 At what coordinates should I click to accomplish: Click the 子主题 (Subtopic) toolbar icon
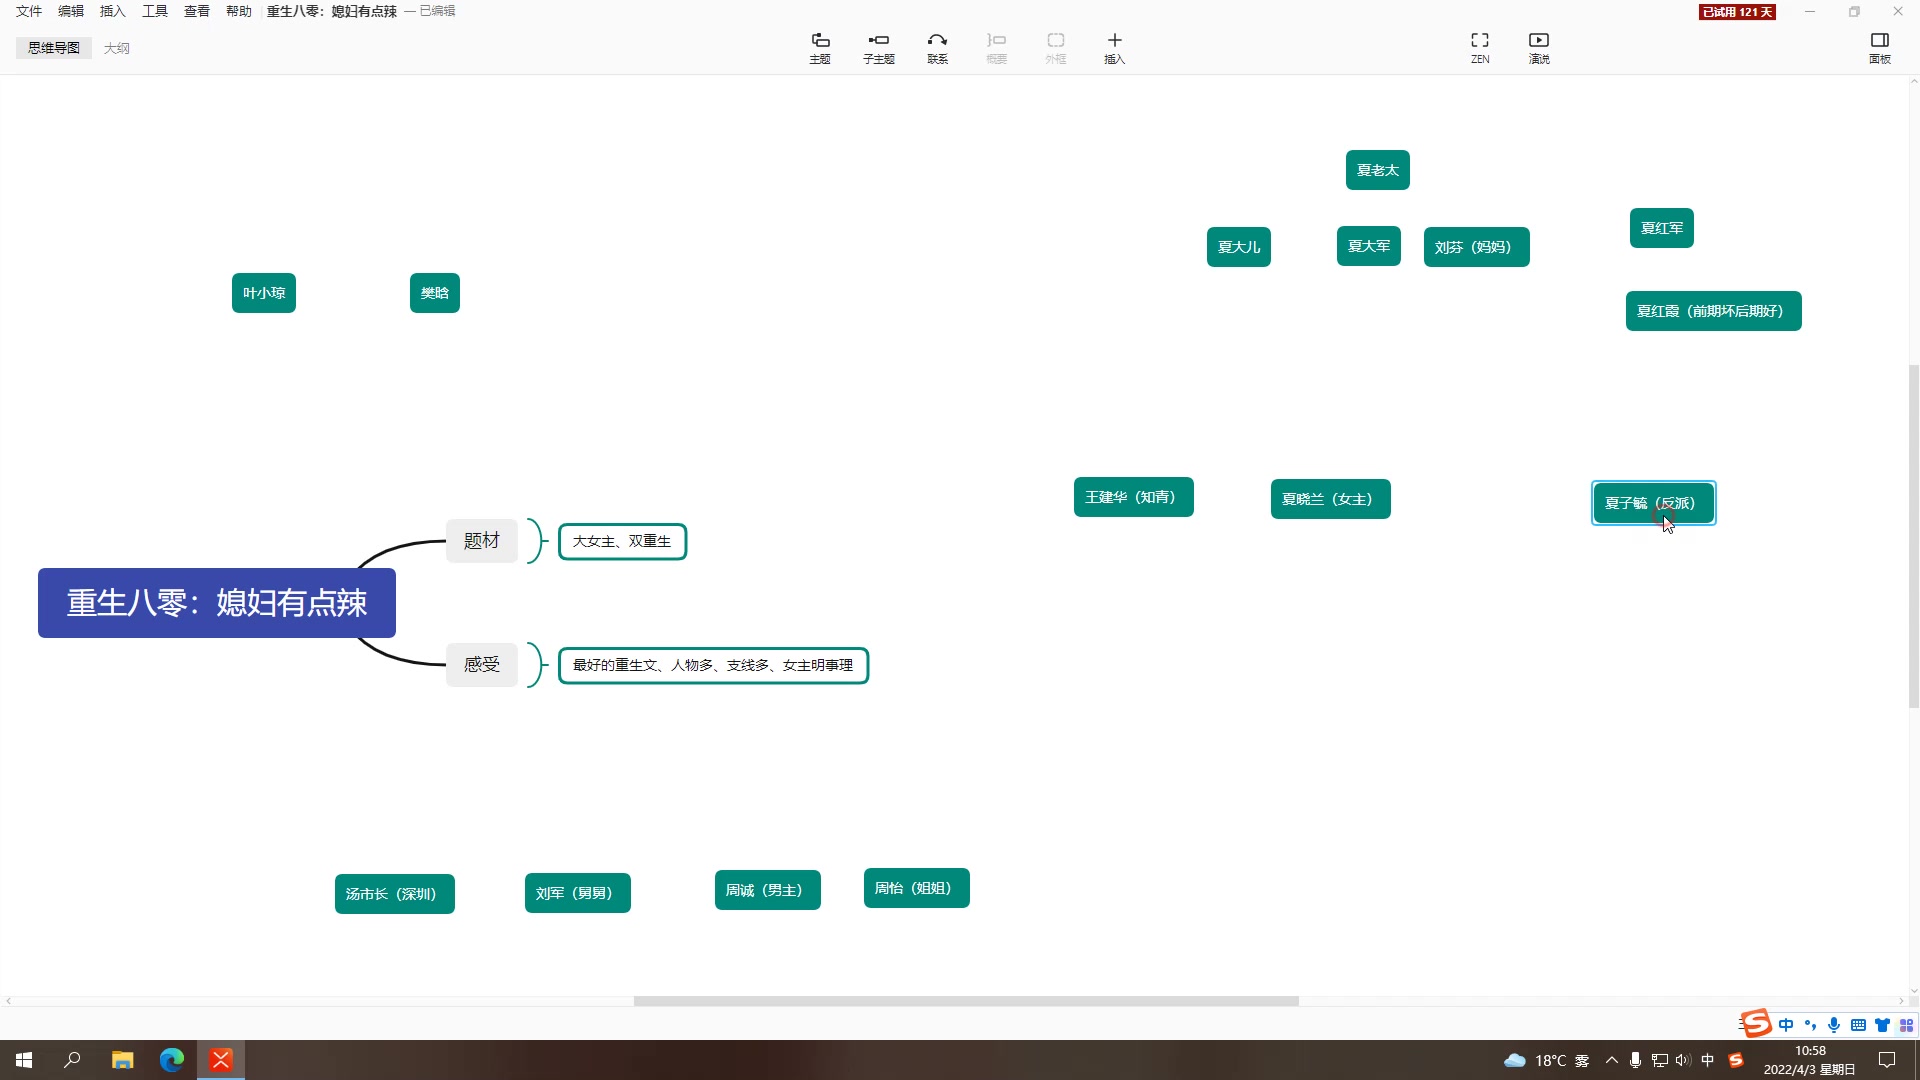tap(879, 47)
